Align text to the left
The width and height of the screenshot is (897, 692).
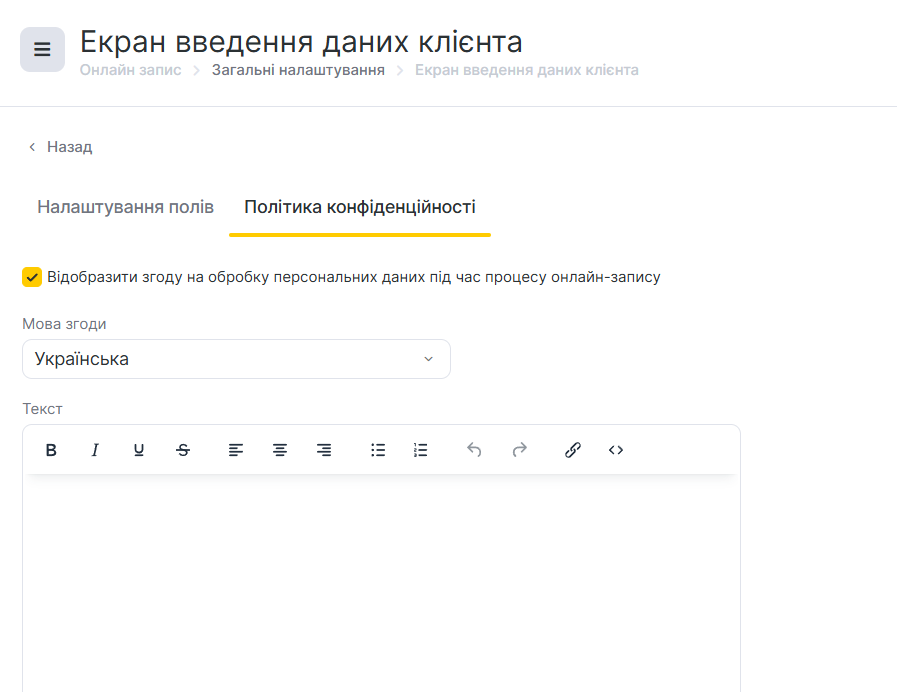pyautogui.click(x=236, y=450)
